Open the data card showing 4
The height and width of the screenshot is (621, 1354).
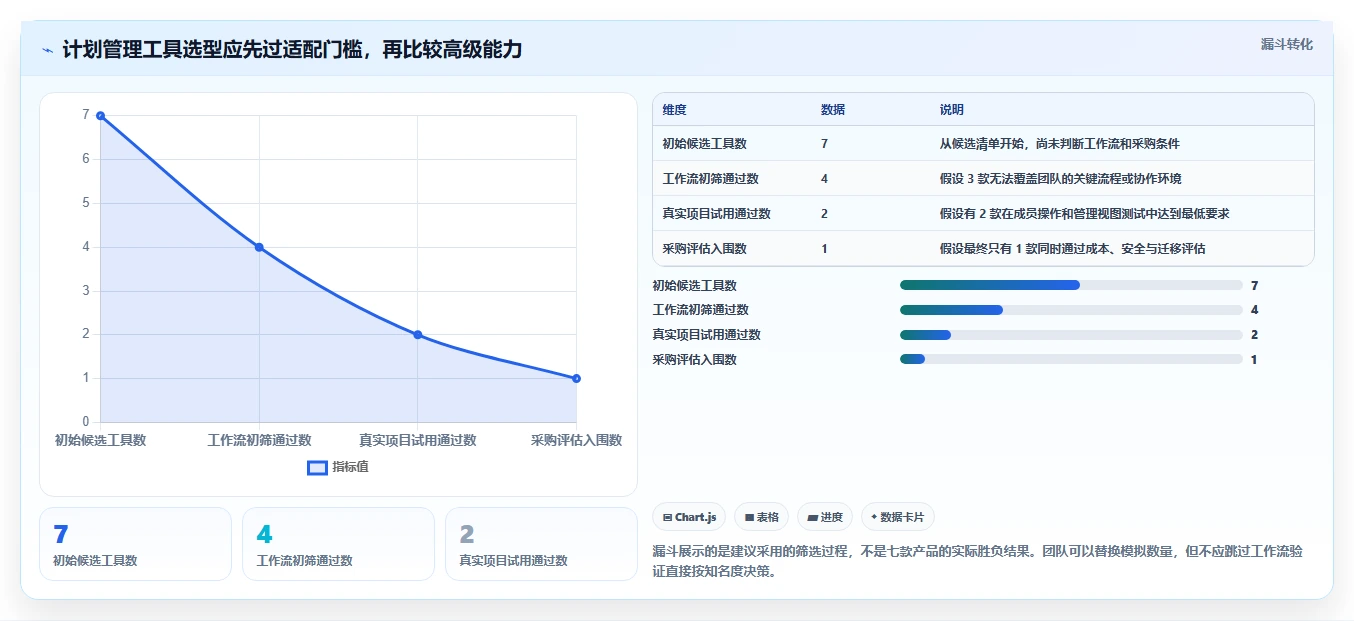click(x=338, y=544)
